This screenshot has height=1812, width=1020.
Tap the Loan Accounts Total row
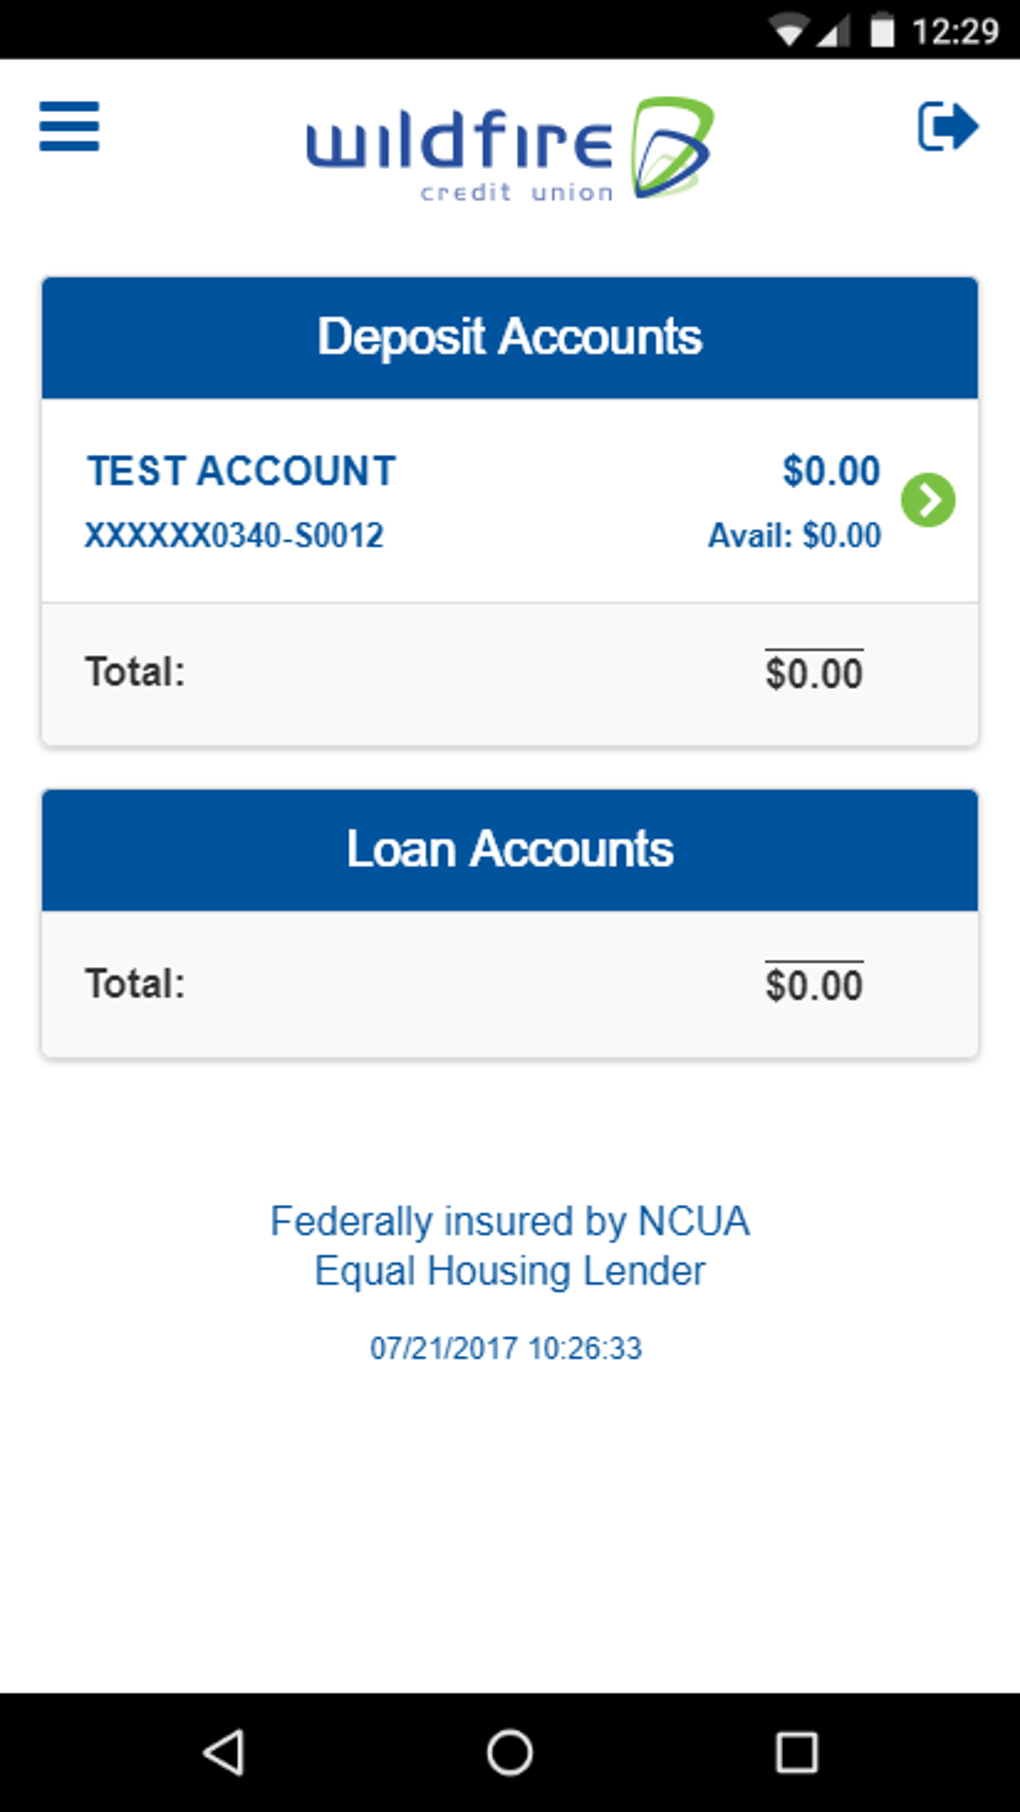(510, 985)
